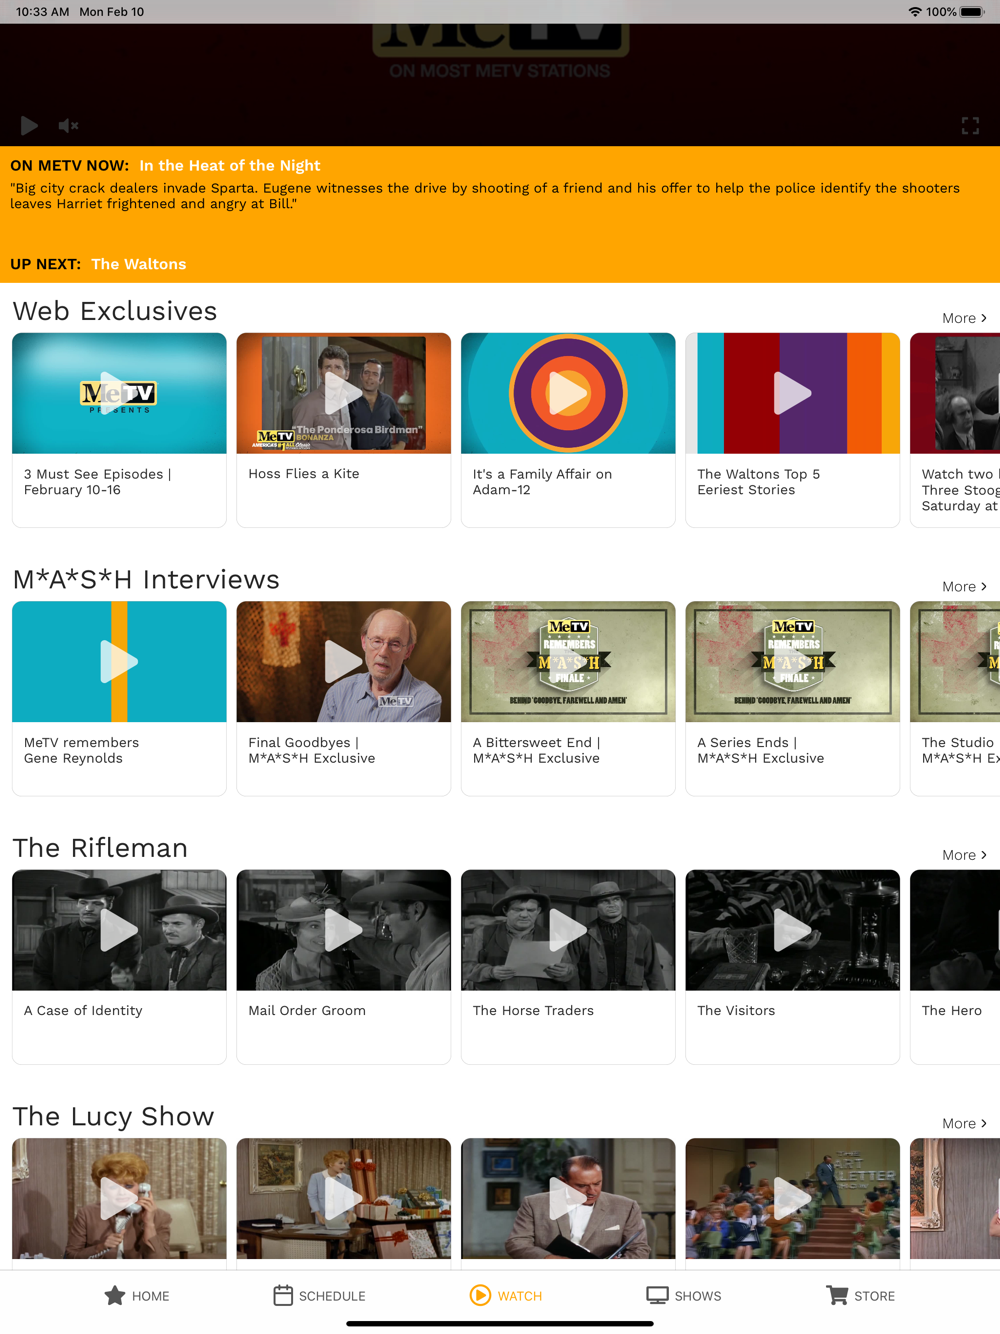Click the Mail Order Groom title
1000x1334 pixels.
pyautogui.click(x=307, y=1011)
